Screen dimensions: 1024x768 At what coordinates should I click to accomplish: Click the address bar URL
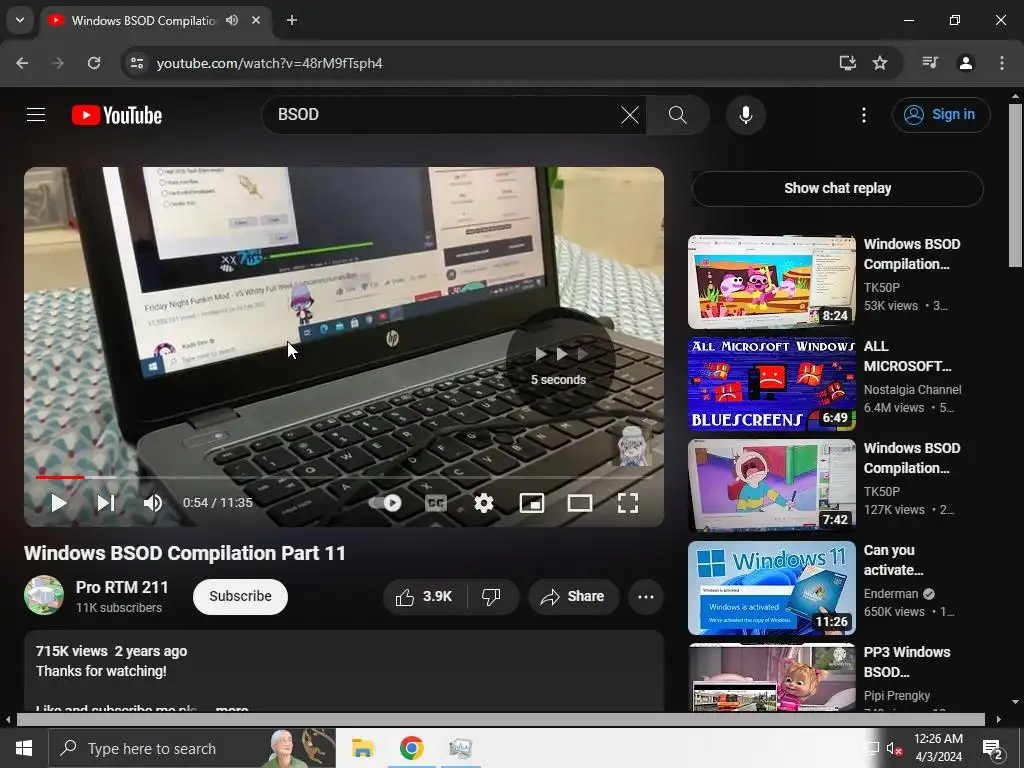point(270,63)
